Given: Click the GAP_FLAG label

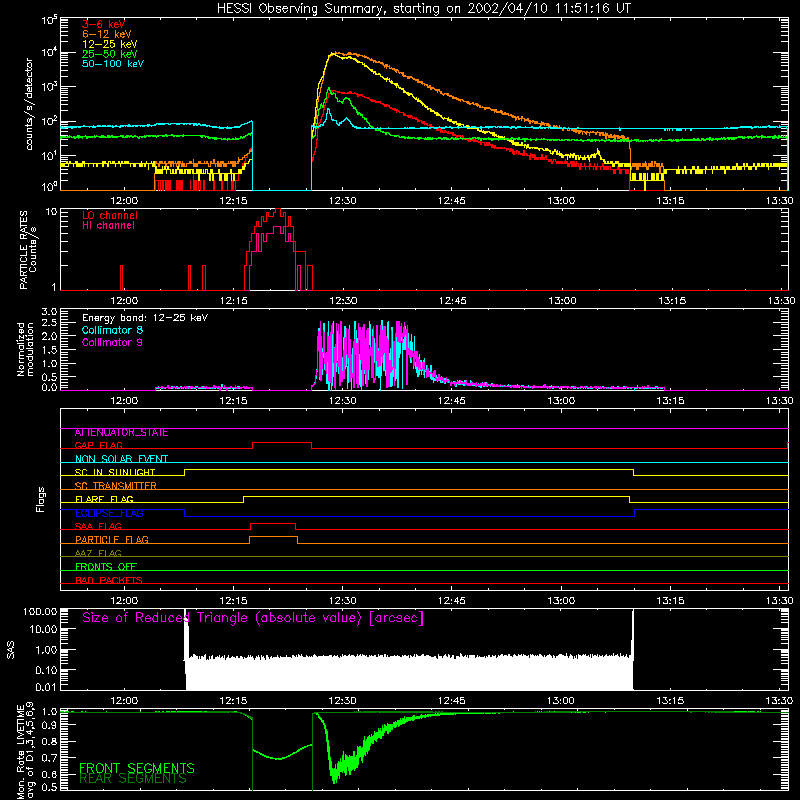Looking at the screenshot, I should 98,445.
